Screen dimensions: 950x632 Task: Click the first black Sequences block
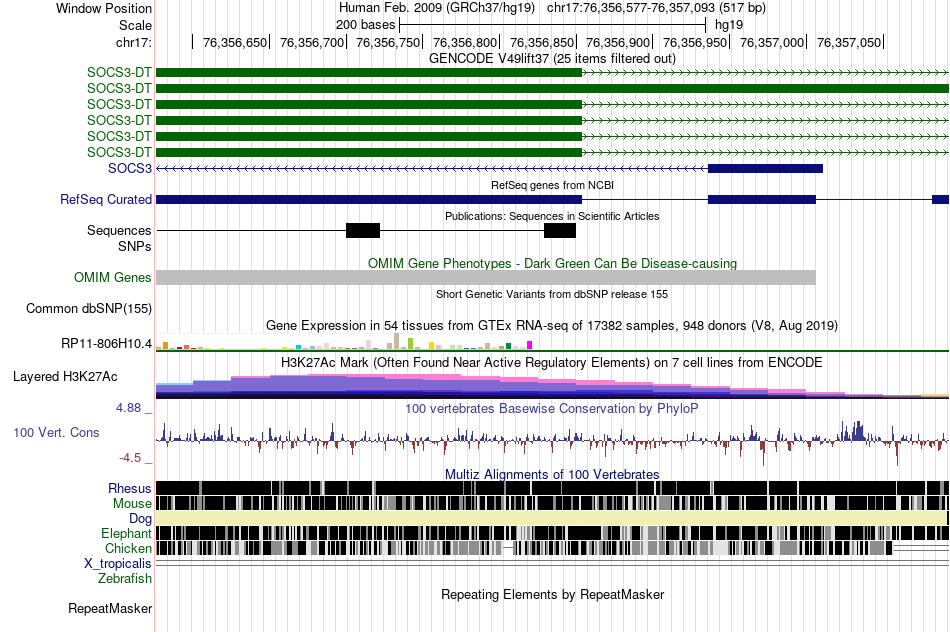pos(363,230)
